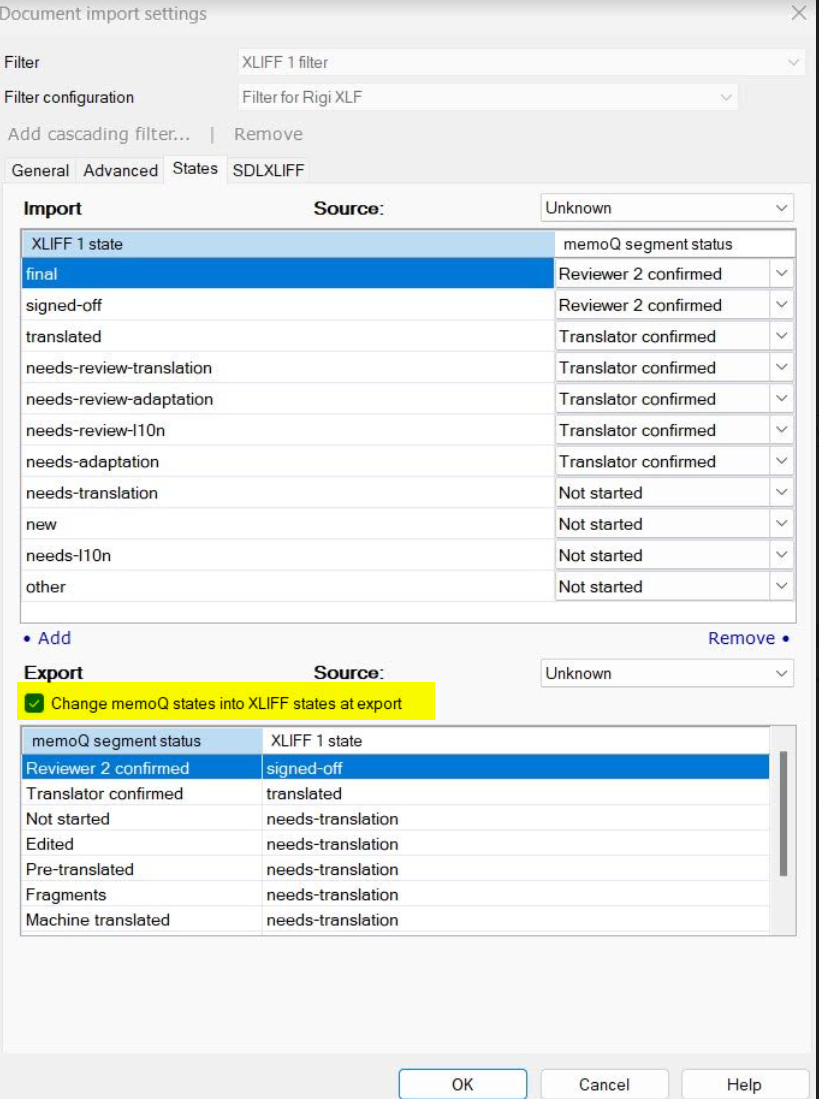Open the Import Source dropdown
Screen dimensions: 819x1099
point(666,208)
